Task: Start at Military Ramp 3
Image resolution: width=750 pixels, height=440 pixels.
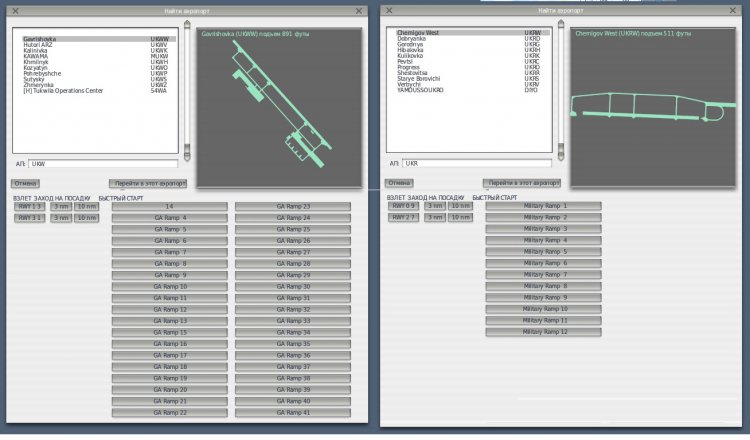Action: tap(543, 229)
